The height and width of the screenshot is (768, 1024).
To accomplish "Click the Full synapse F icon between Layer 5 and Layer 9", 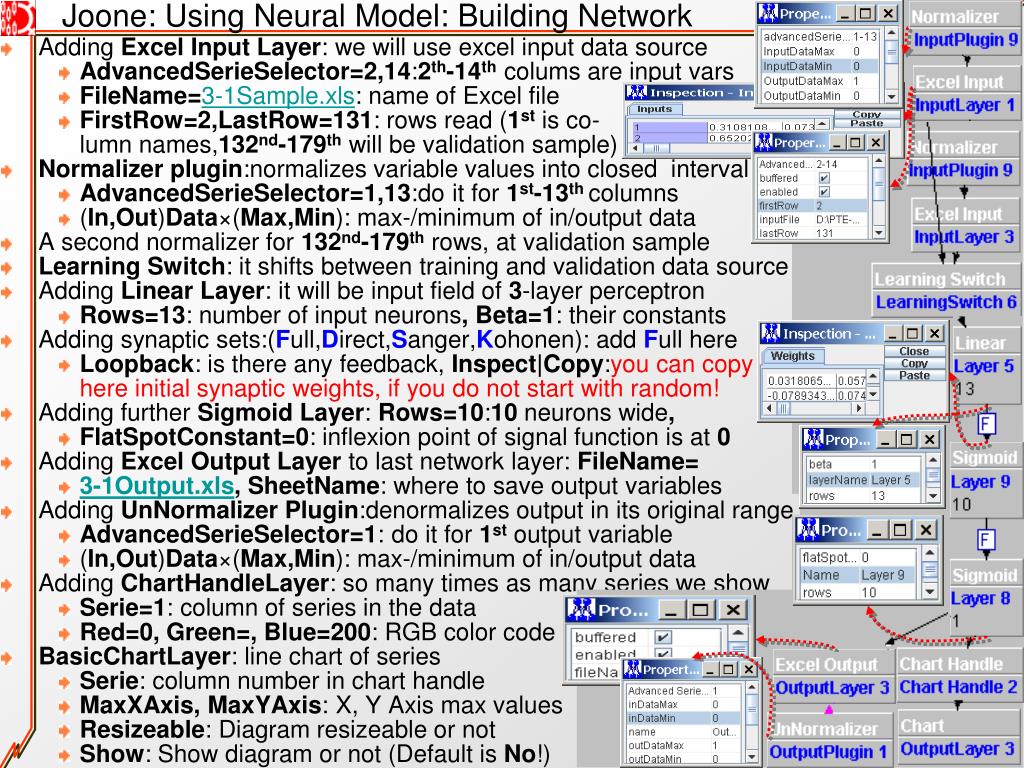I will [x=986, y=424].
